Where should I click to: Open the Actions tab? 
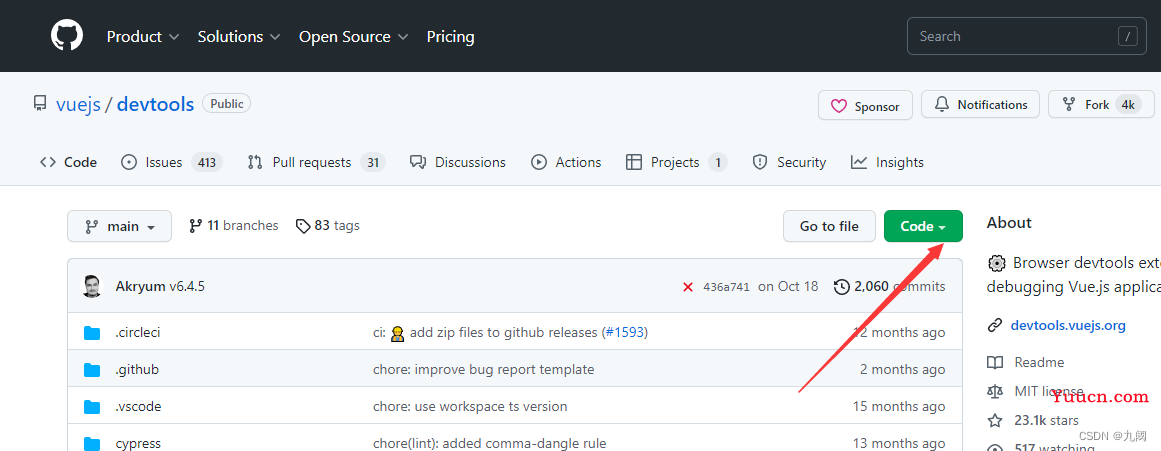pos(566,162)
